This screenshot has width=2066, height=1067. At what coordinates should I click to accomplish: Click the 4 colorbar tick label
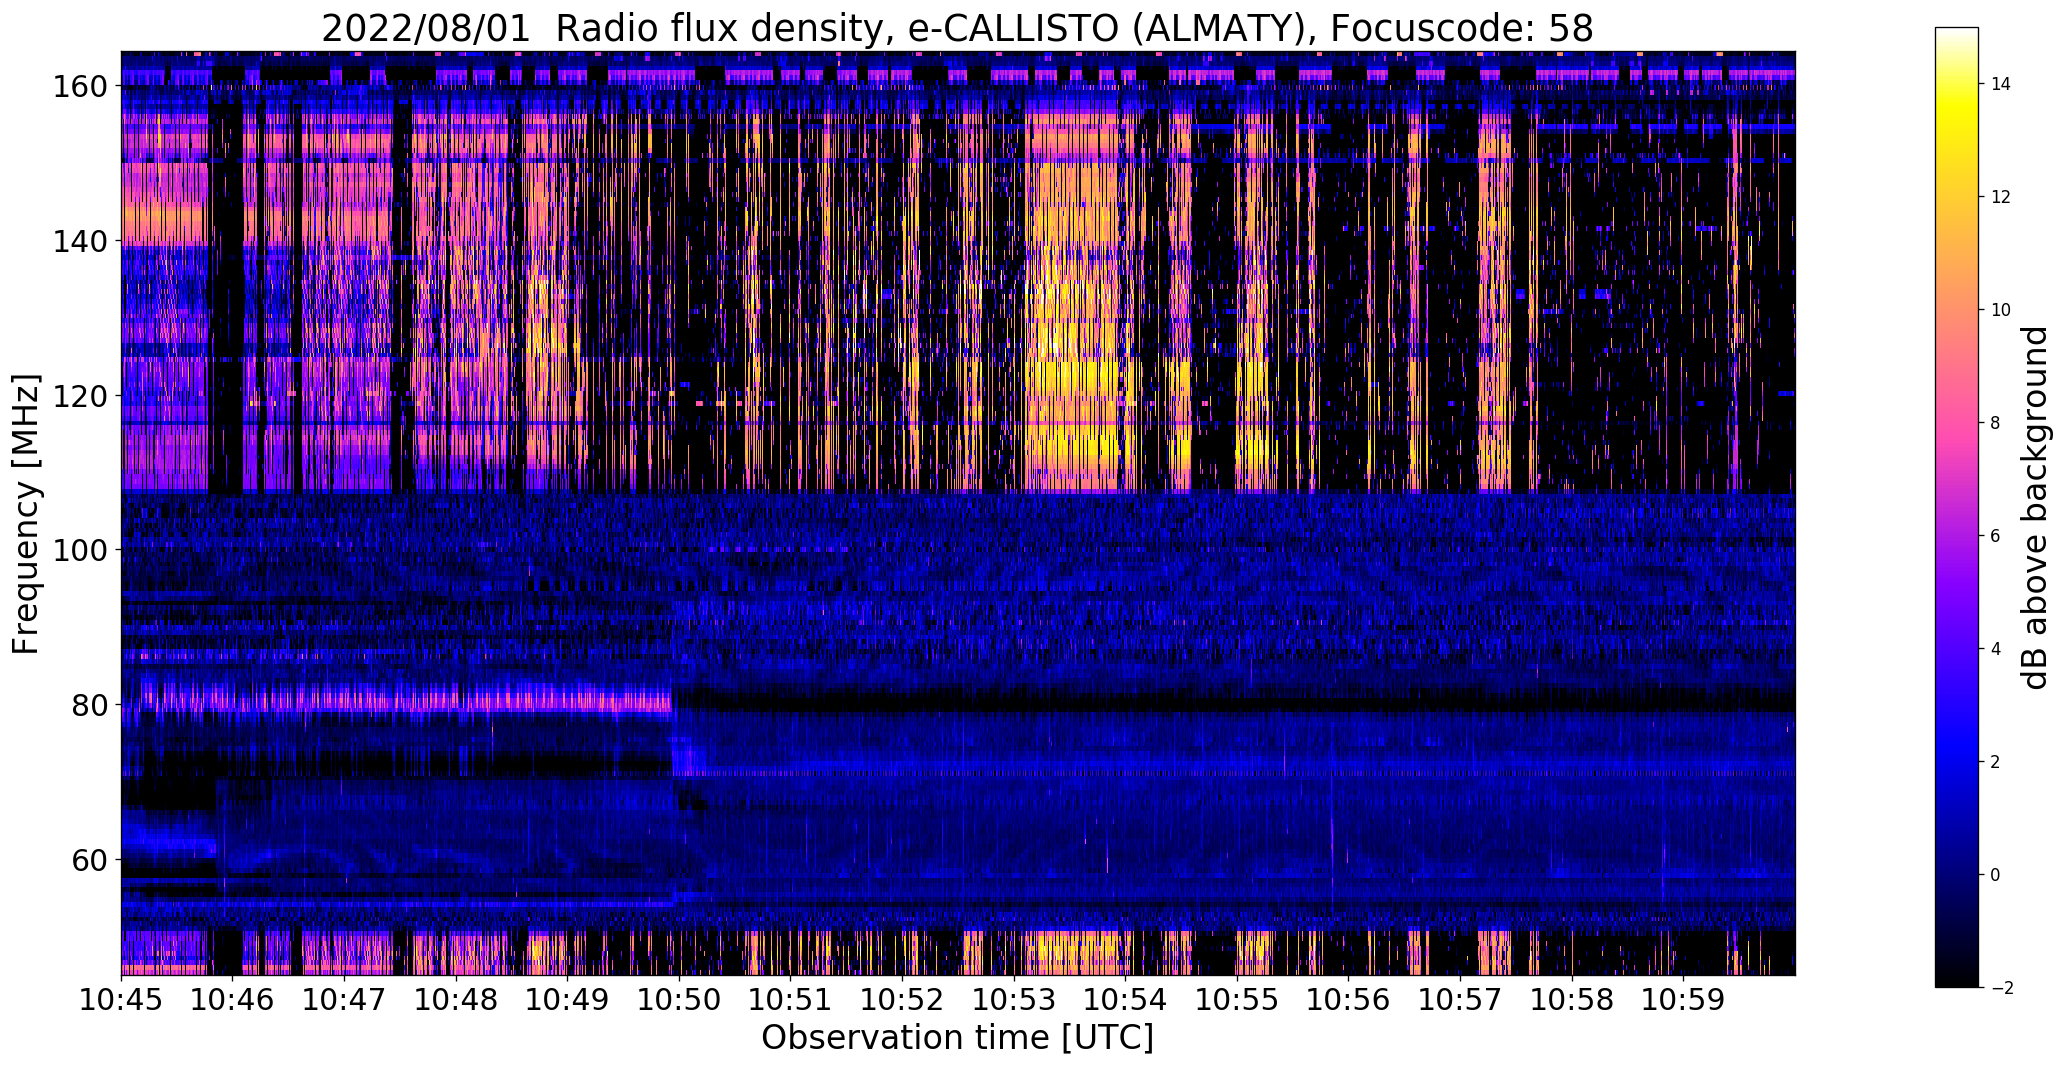[x=1995, y=649]
